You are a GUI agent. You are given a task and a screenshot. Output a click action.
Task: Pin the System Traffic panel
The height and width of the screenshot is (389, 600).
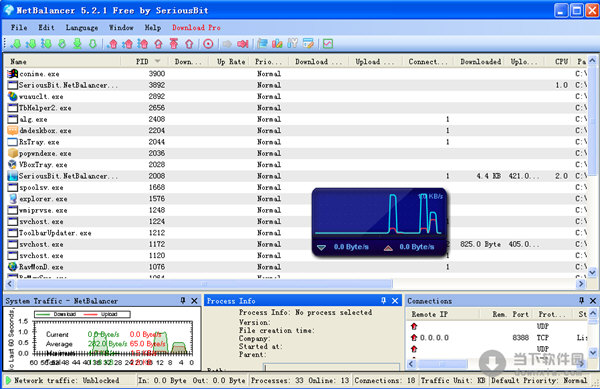(183, 301)
